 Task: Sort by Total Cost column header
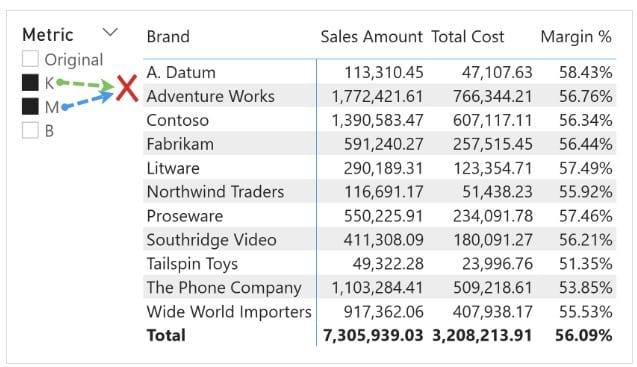pyautogui.click(x=468, y=37)
